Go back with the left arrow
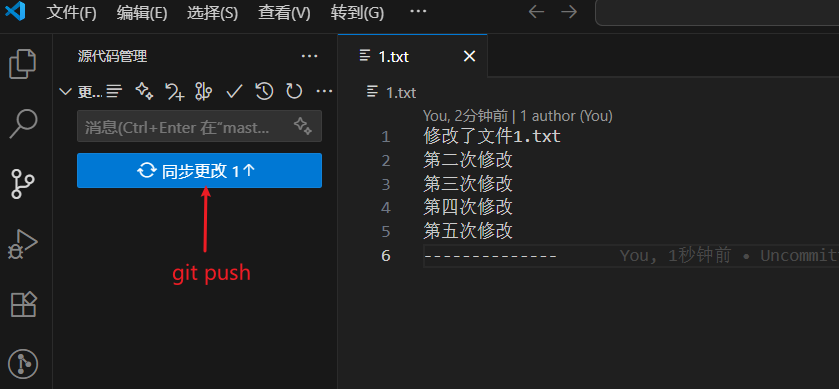Screen dimensions: 839x389 point(536,12)
